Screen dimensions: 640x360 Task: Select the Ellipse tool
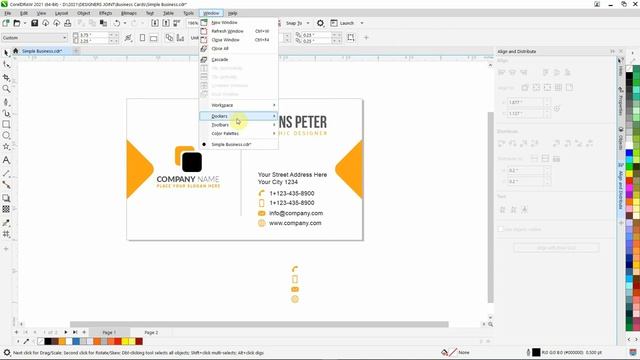pyautogui.click(x=6, y=136)
